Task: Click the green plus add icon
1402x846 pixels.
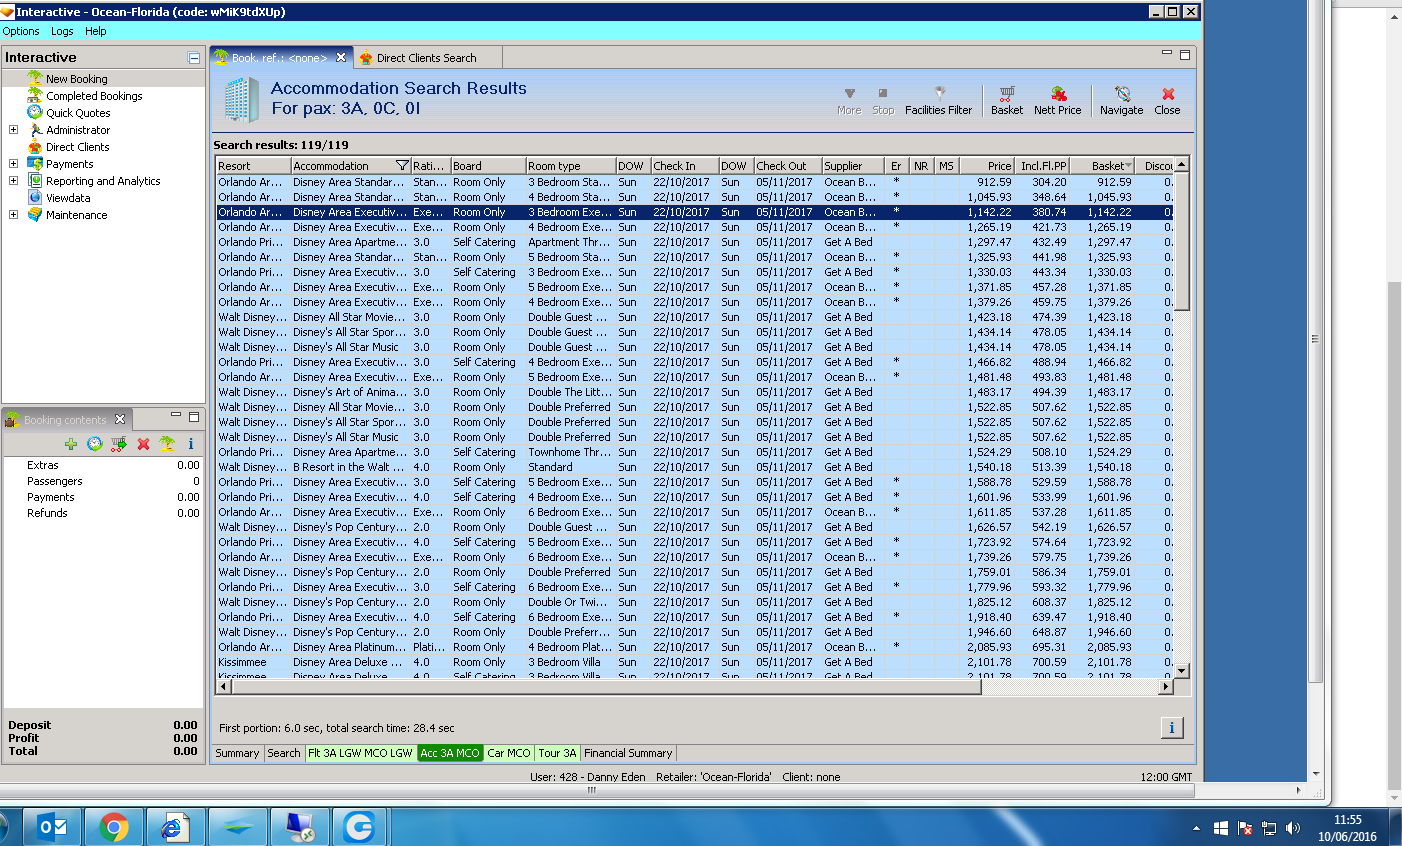Action: (x=71, y=444)
